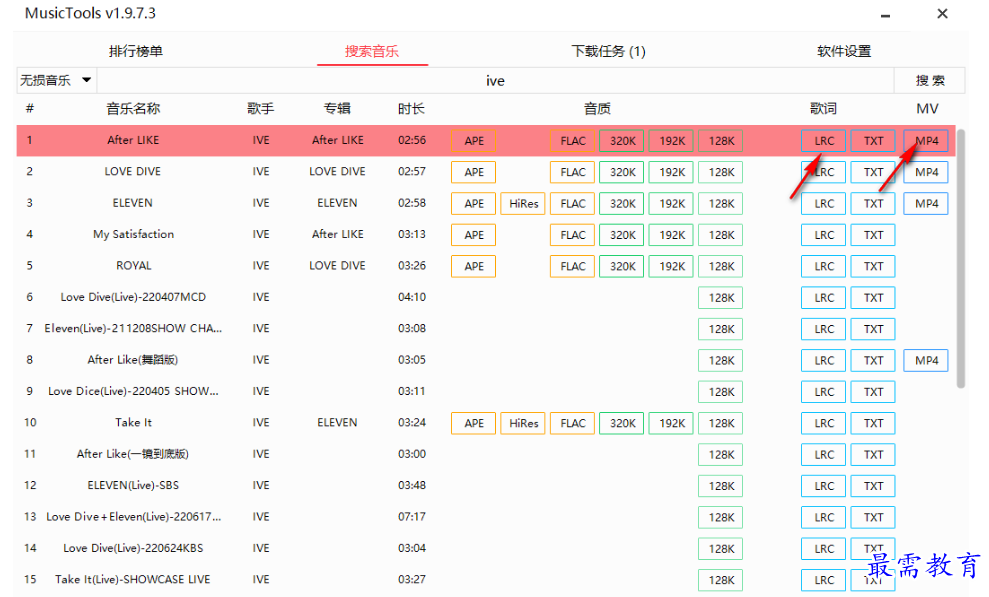Download ELEVEN row 3 MP4 video
989x597 pixels.
coord(926,204)
